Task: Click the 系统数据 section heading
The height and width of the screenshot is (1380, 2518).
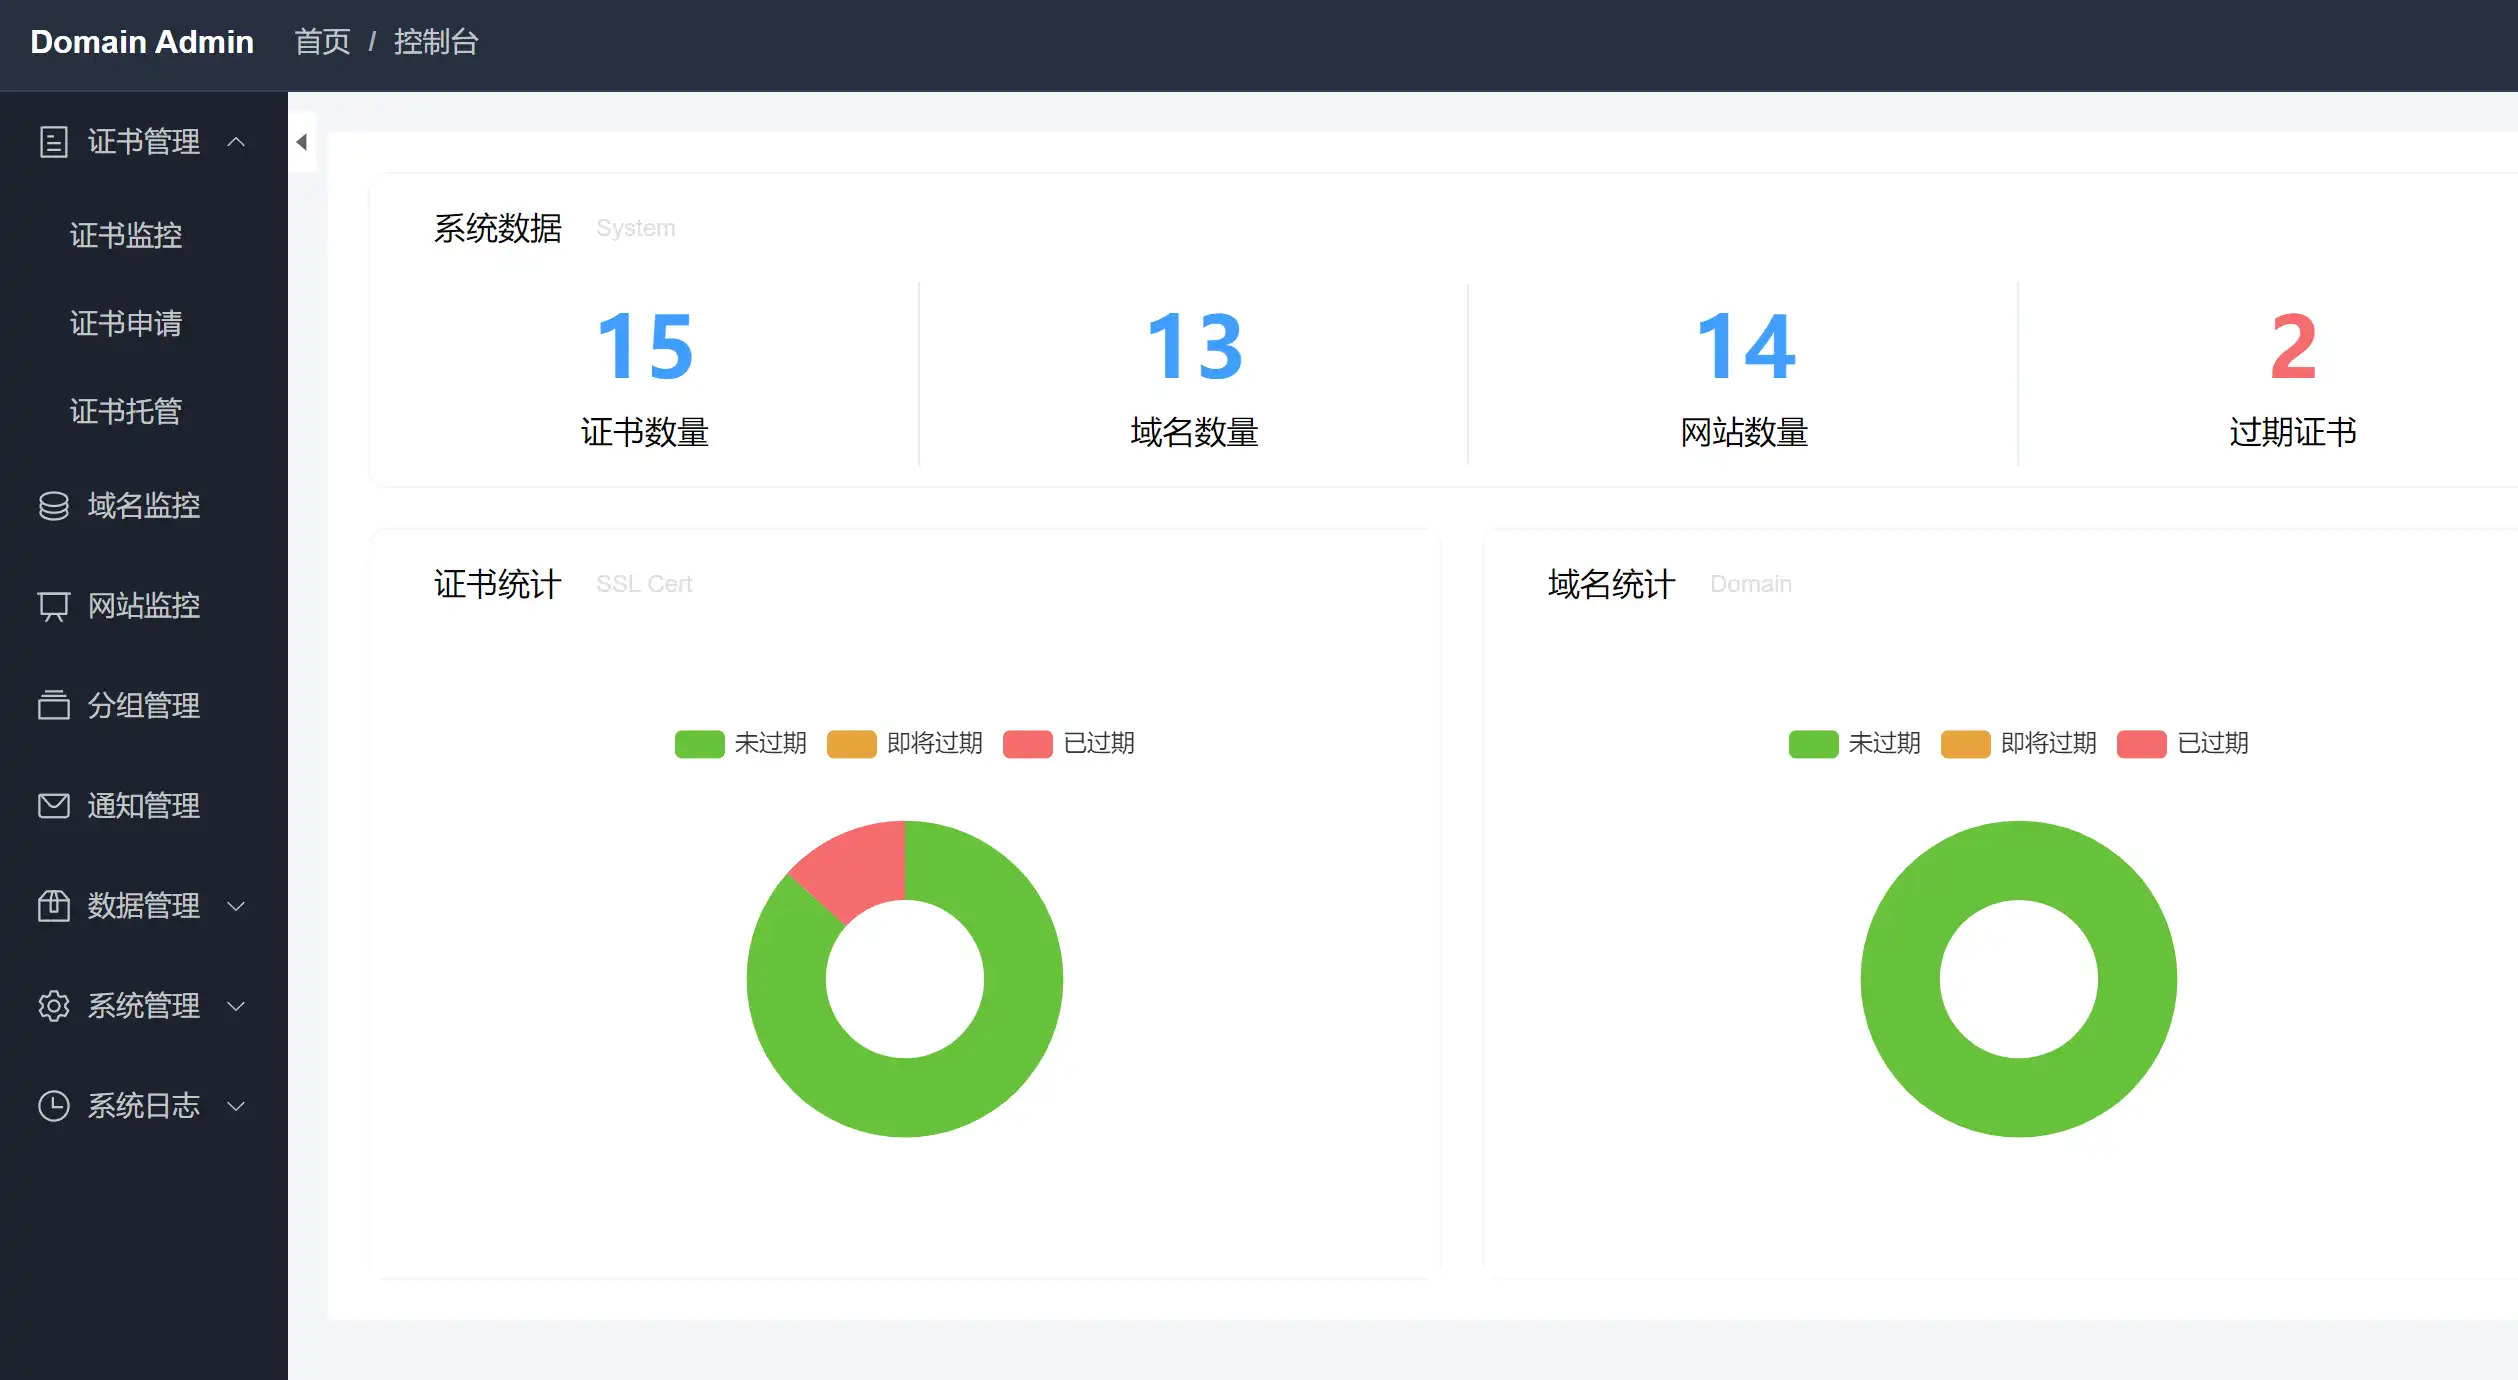Action: [x=498, y=229]
